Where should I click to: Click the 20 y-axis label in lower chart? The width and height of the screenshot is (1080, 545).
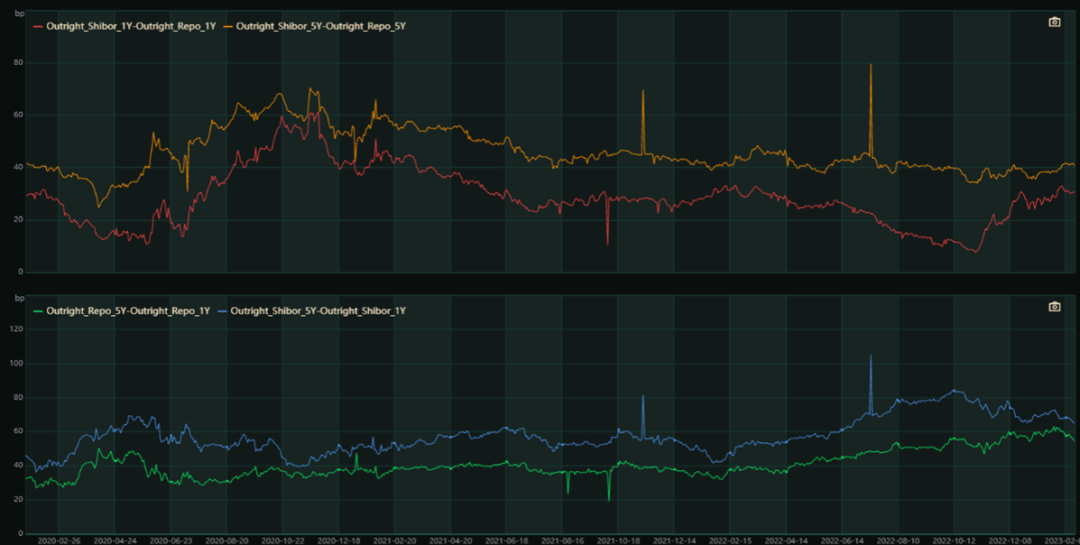pyautogui.click(x=19, y=500)
